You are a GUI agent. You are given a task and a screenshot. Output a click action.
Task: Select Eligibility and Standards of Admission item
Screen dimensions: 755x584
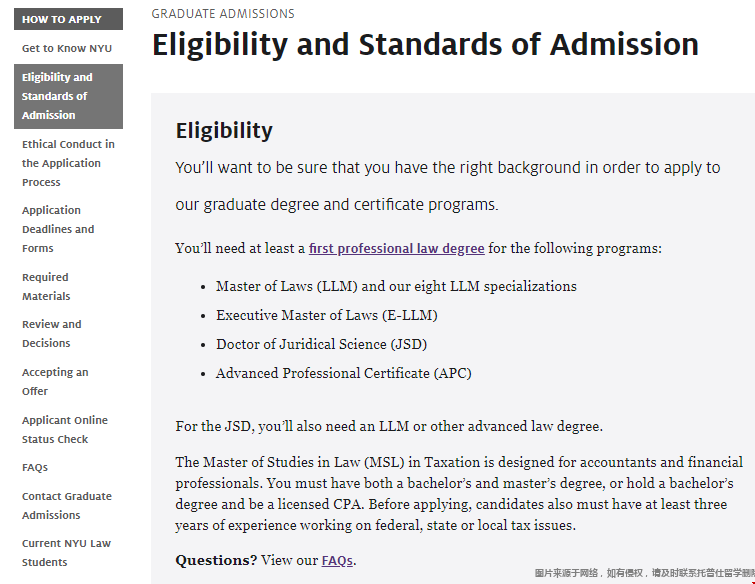click(x=58, y=96)
